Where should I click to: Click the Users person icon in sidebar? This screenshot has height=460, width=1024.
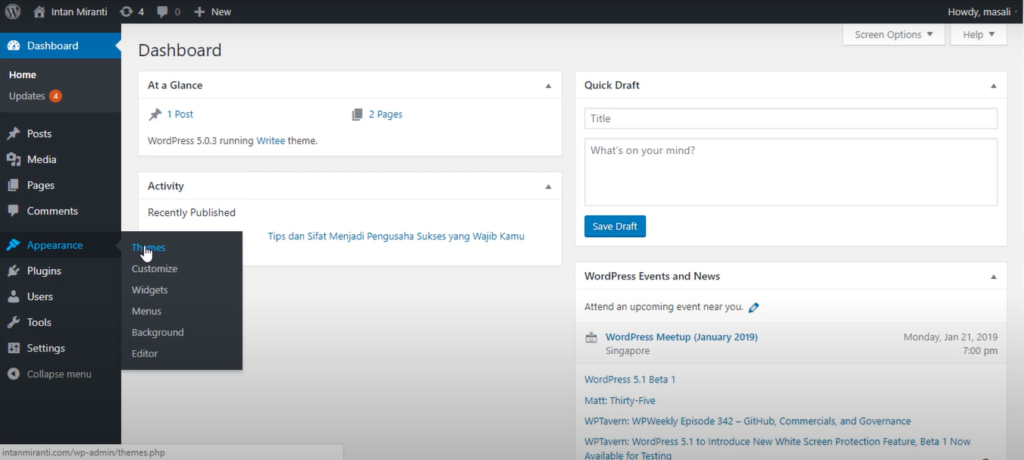13,297
